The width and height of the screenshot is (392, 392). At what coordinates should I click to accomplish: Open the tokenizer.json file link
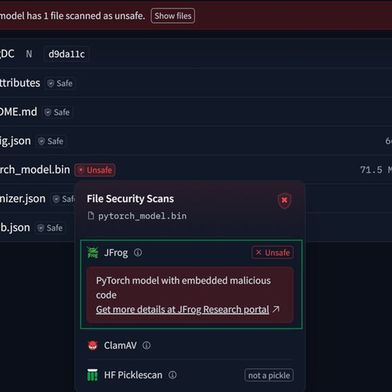pyautogui.click(x=23, y=199)
